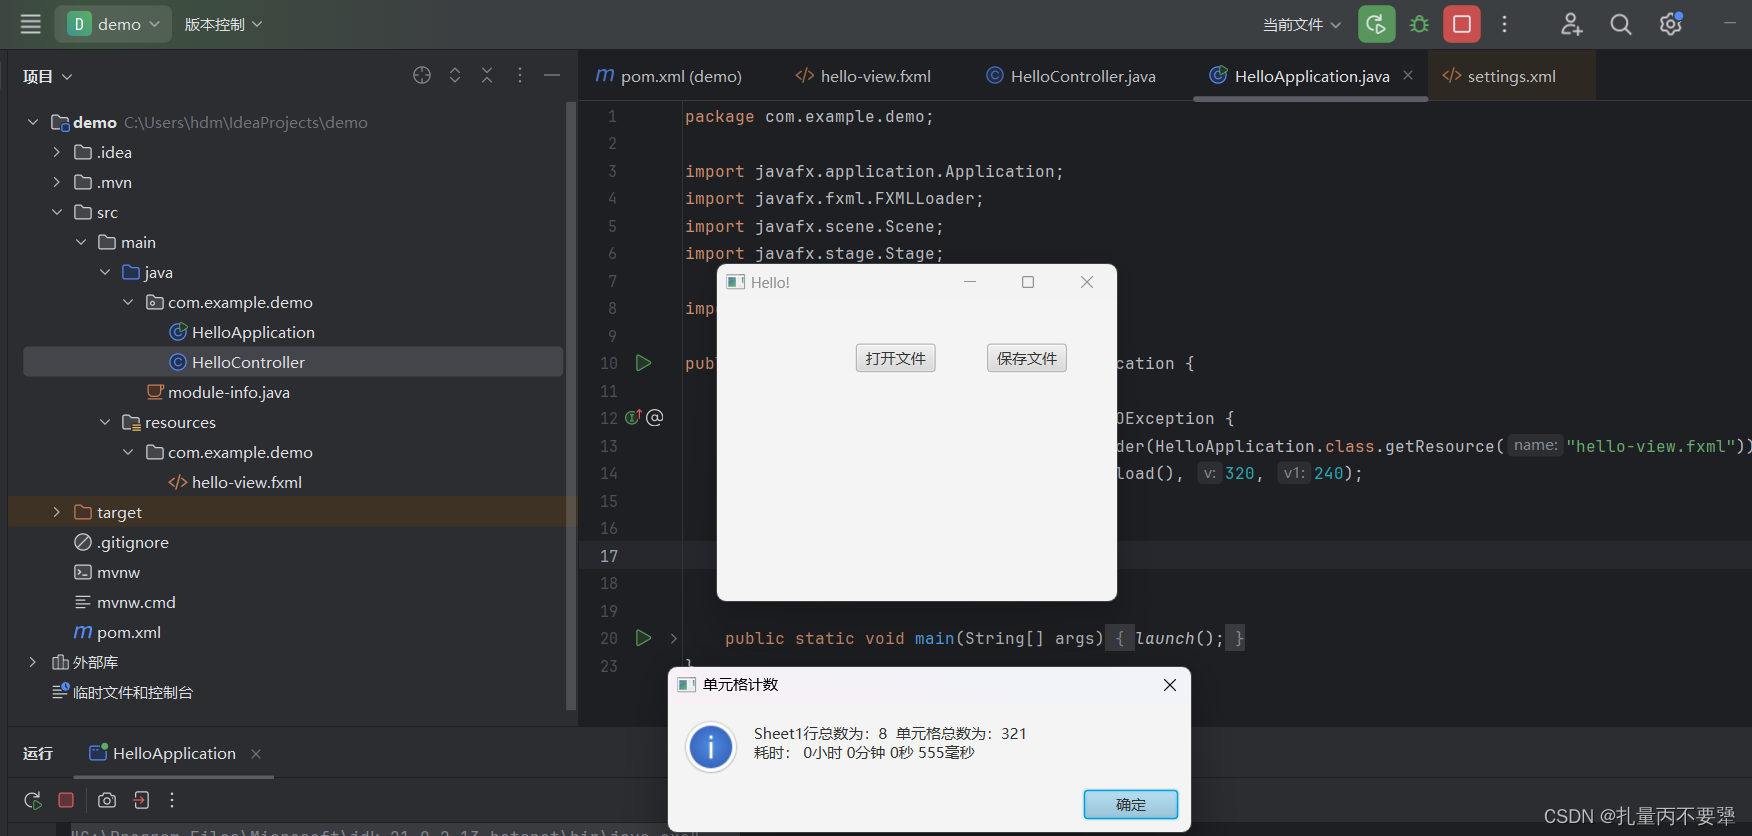Screen dimensions: 1752x836
Task: Click the camera thread dump icon
Action: [107, 800]
